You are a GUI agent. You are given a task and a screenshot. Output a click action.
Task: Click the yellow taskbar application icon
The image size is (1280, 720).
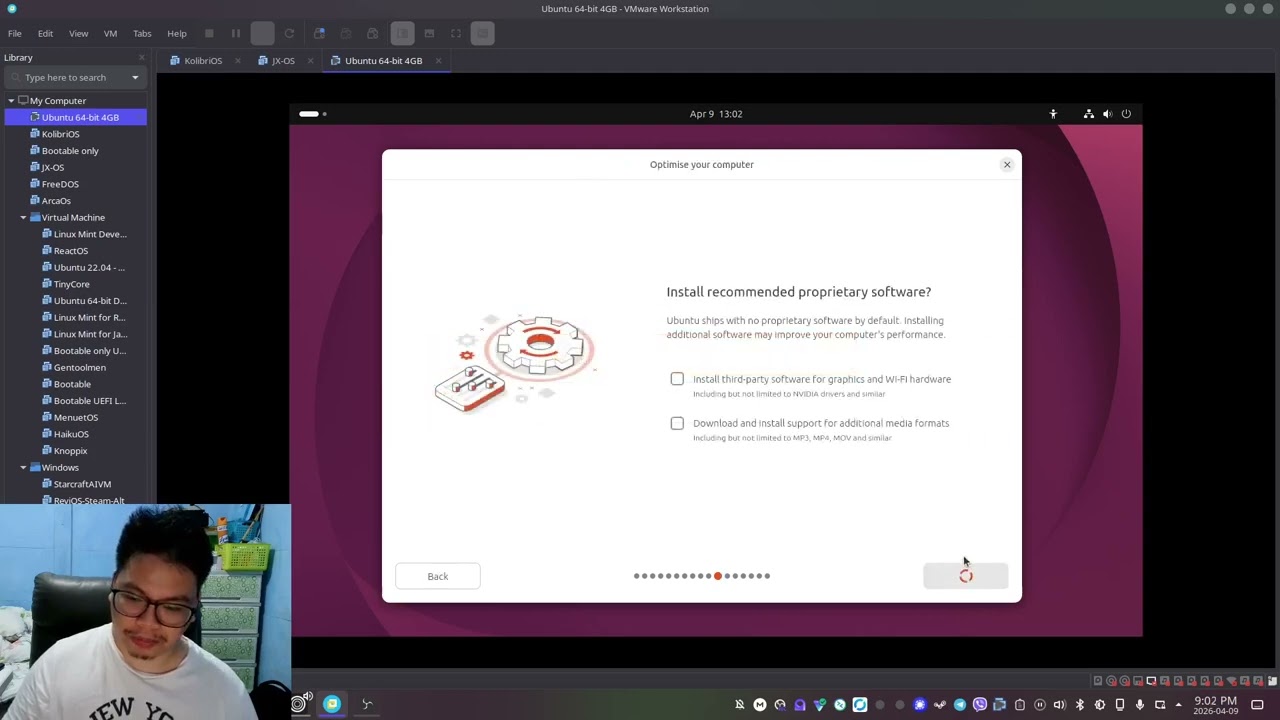[x=332, y=704]
